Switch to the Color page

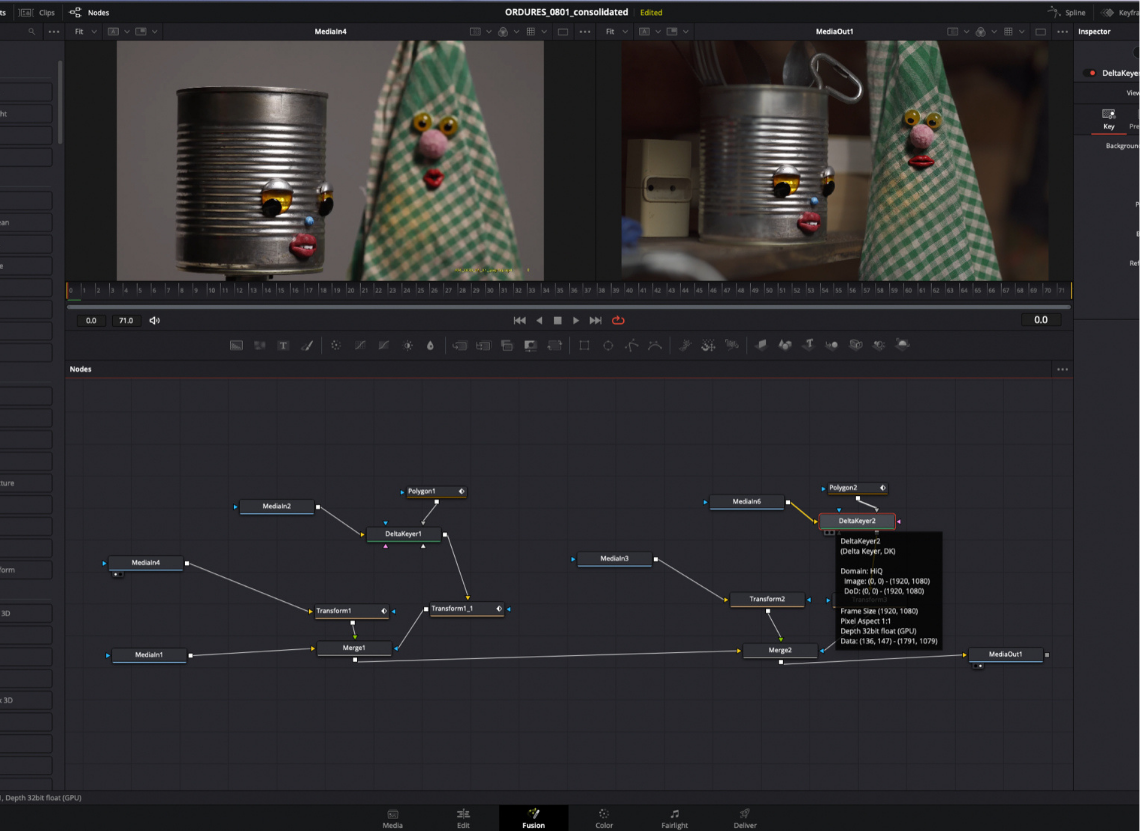604,818
